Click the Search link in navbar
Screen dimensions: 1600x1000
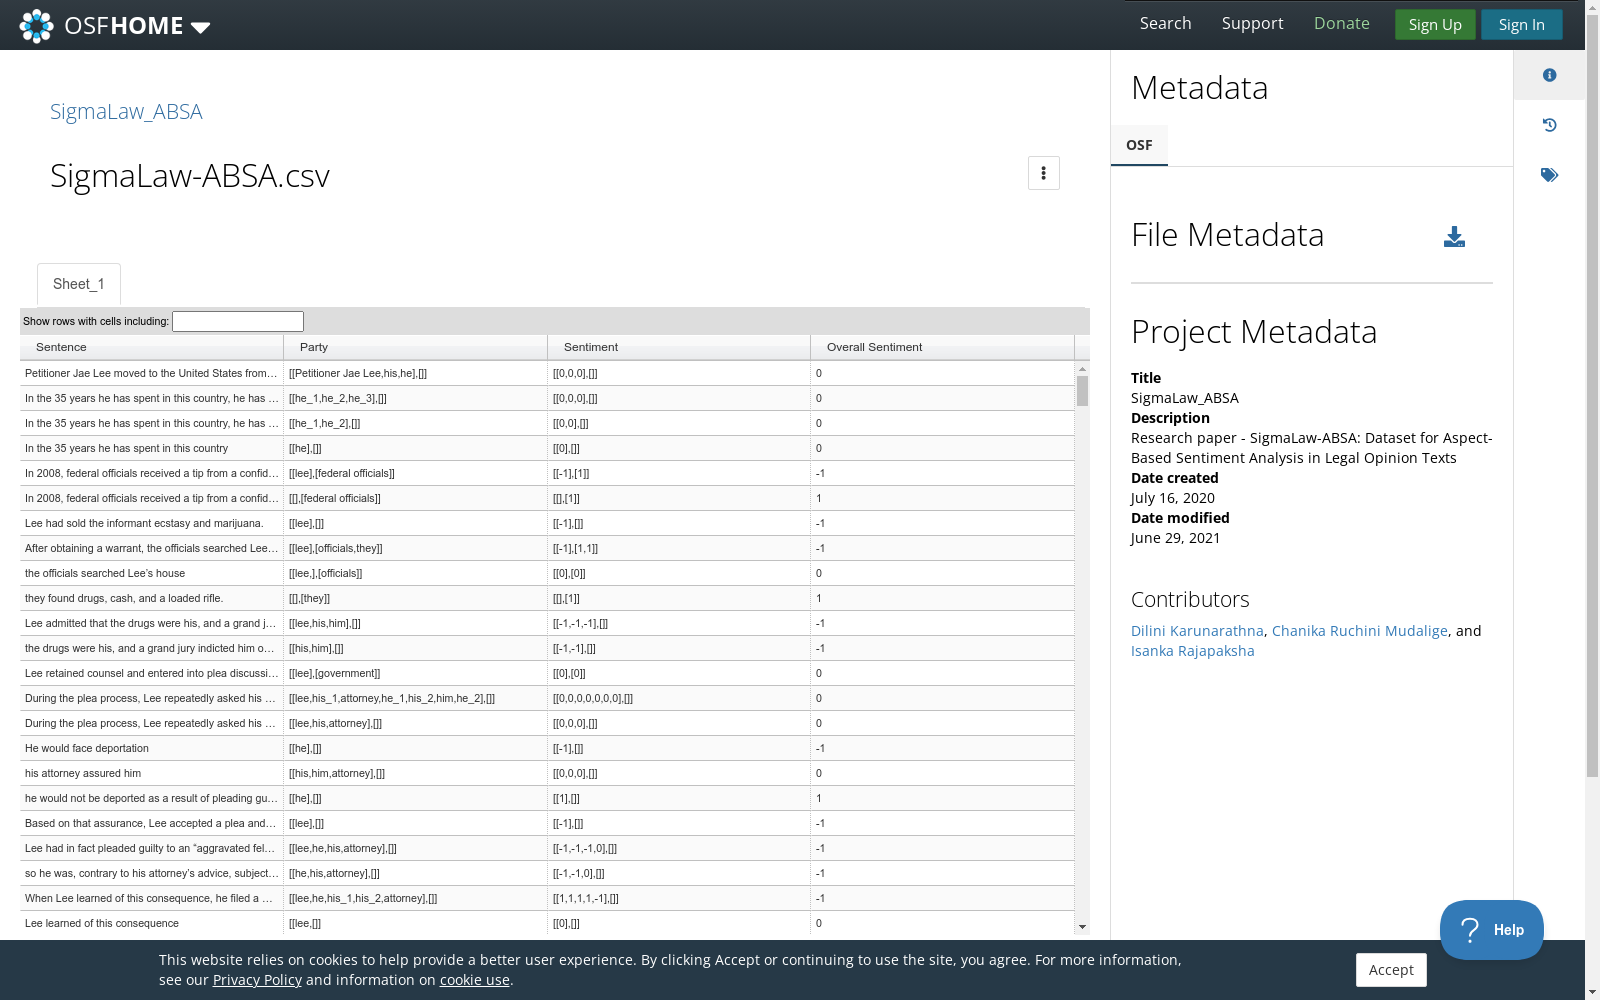[x=1165, y=24]
